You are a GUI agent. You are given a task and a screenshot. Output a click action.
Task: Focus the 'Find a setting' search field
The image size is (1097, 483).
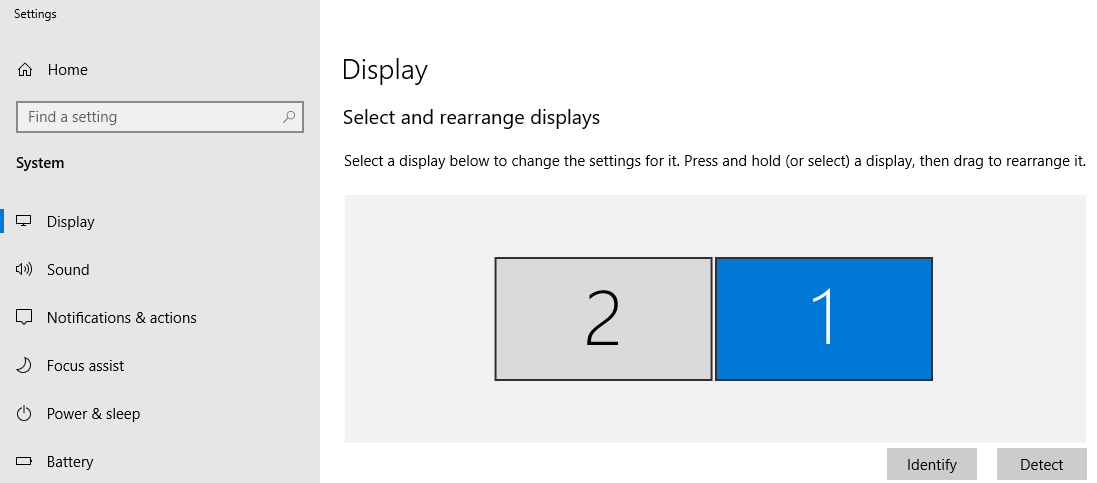point(150,117)
